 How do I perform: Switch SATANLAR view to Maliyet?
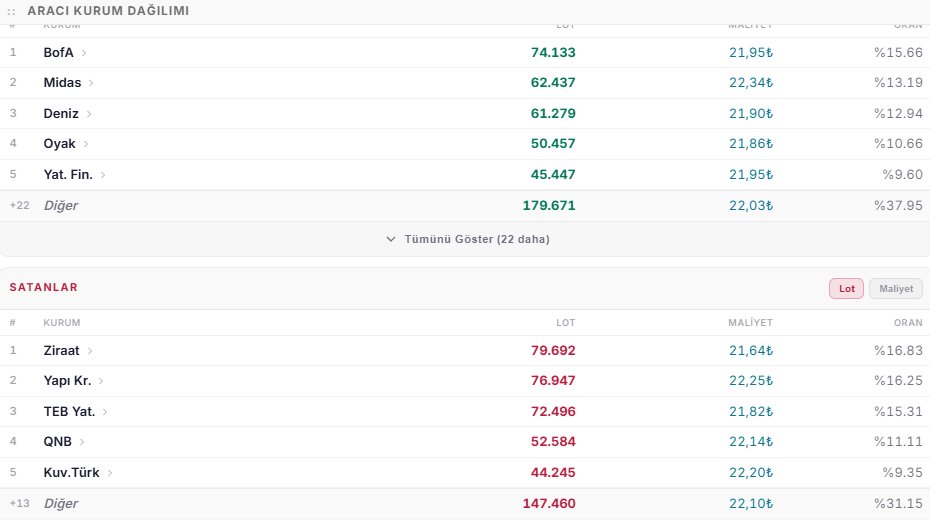tap(896, 289)
